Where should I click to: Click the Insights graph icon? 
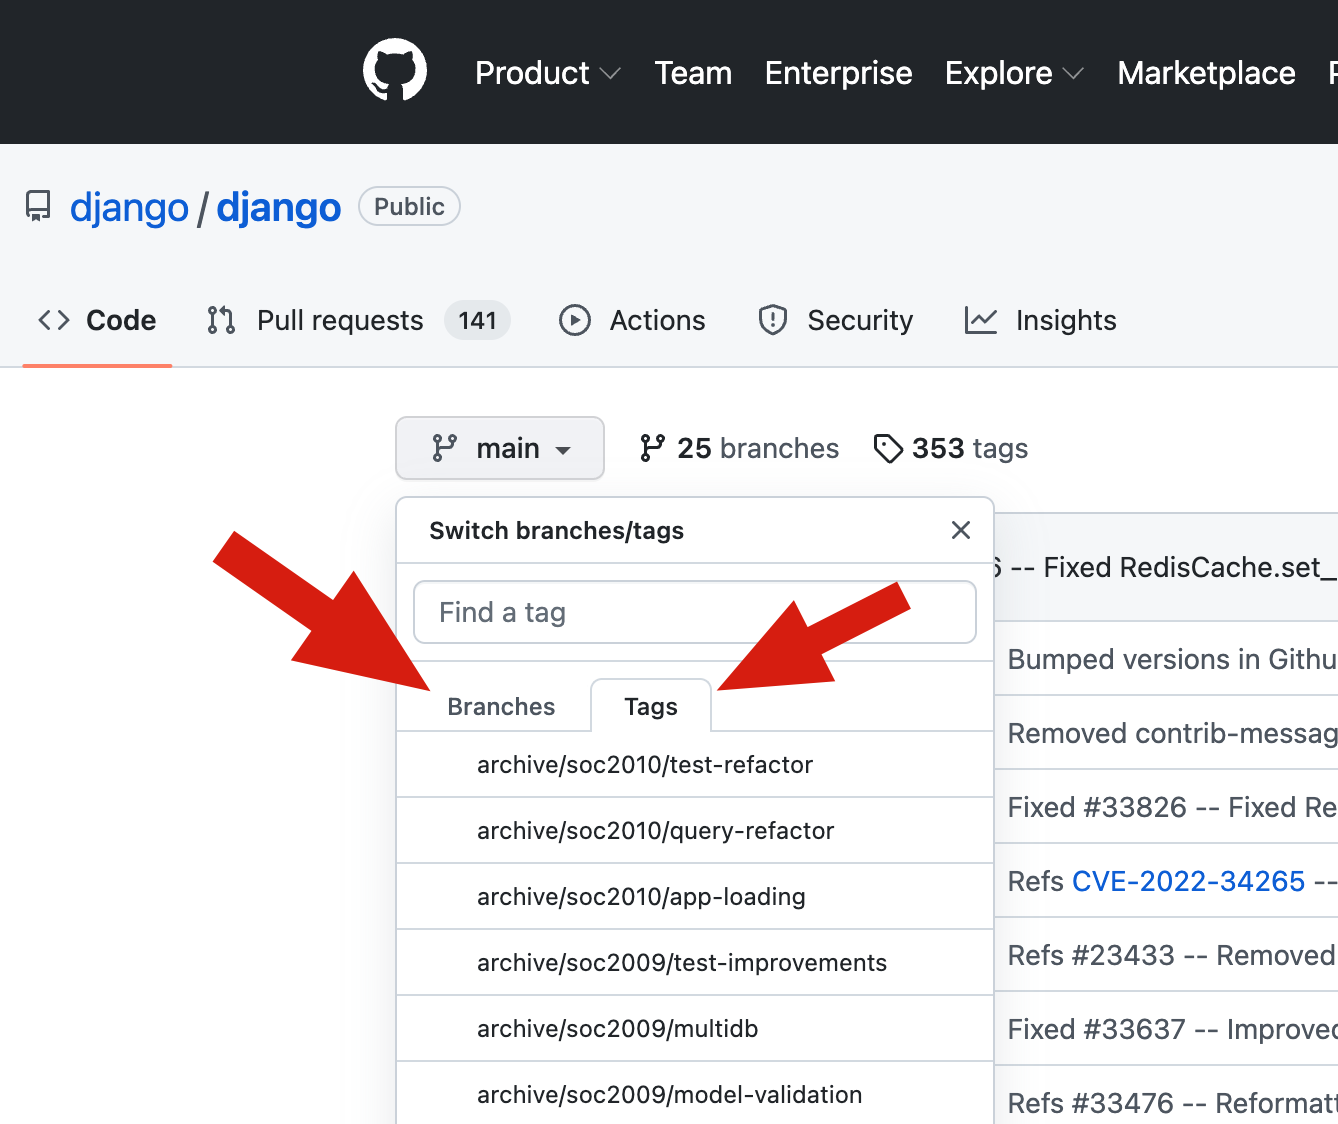pos(980,320)
